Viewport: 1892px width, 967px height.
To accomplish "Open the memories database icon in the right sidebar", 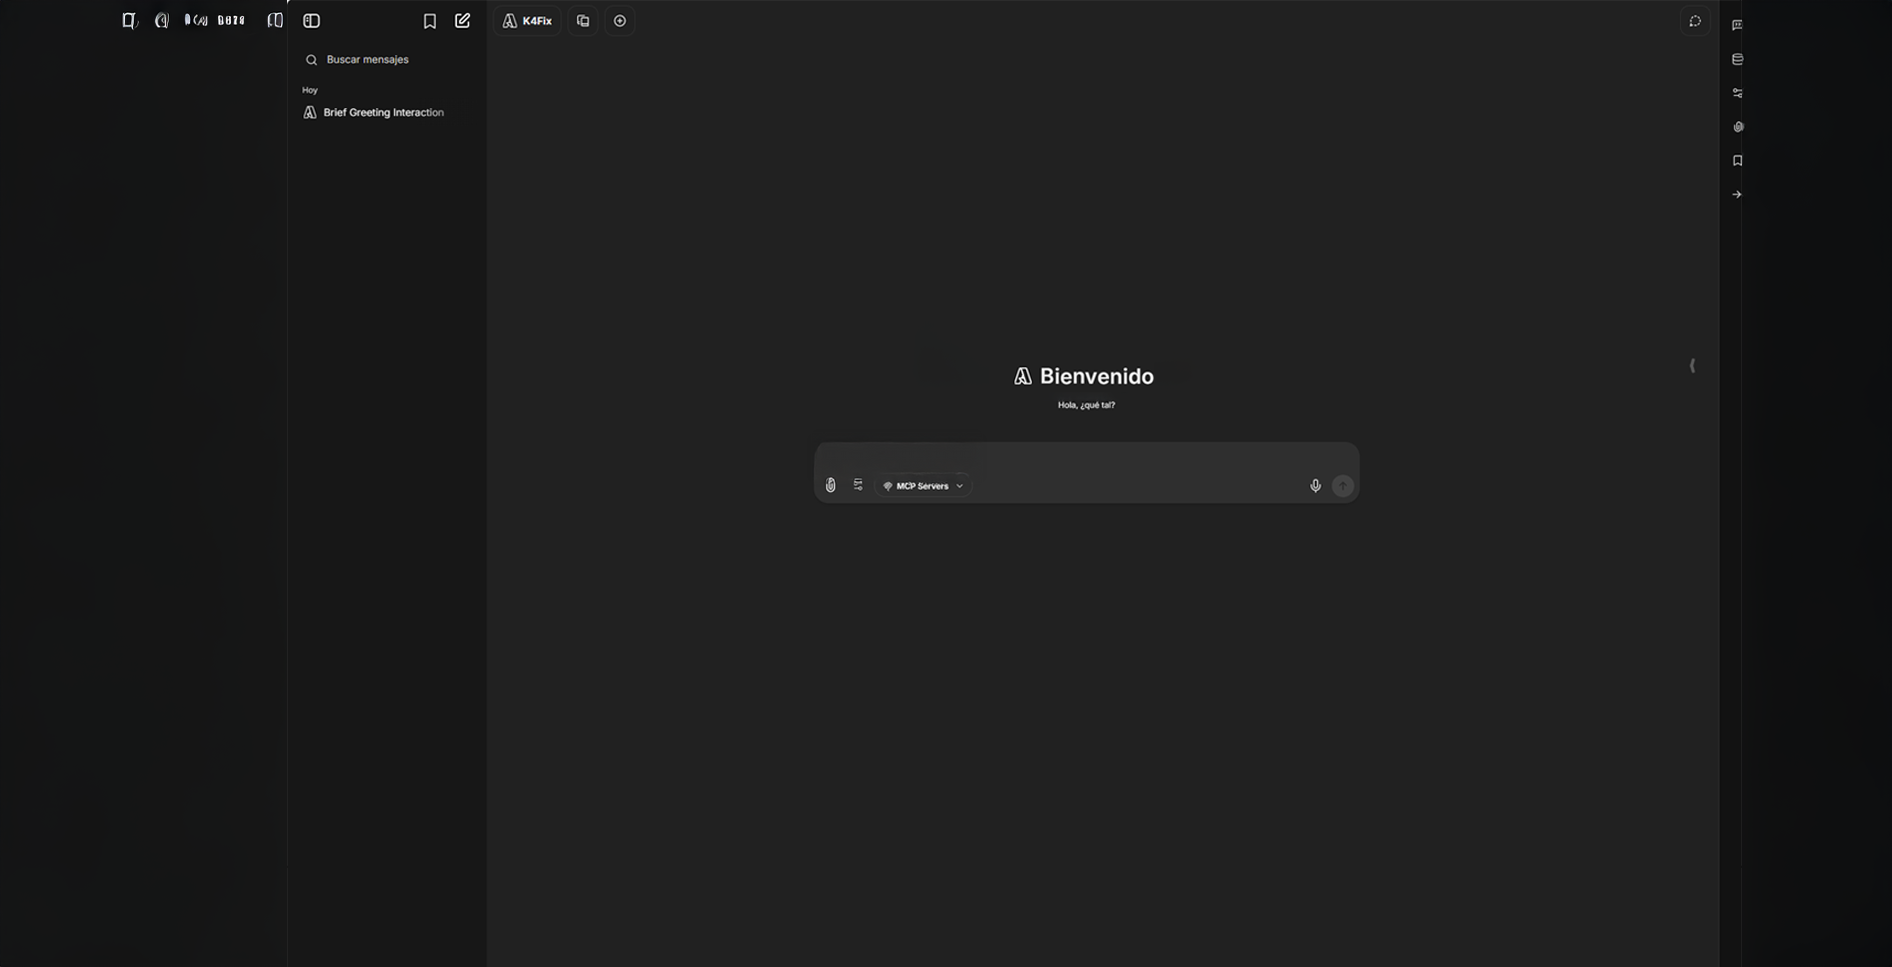I will pyautogui.click(x=1737, y=59).
